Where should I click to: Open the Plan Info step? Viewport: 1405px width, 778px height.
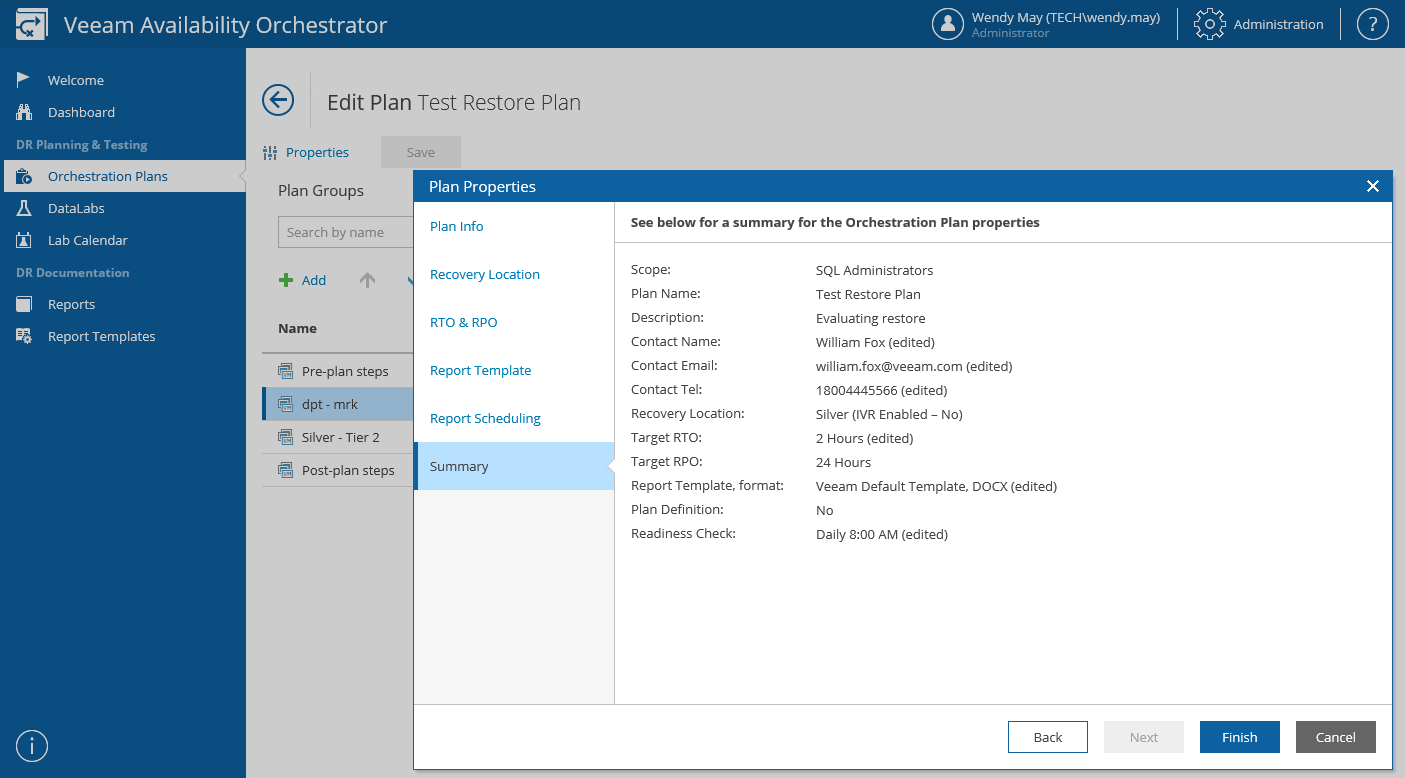pos(457,226)
